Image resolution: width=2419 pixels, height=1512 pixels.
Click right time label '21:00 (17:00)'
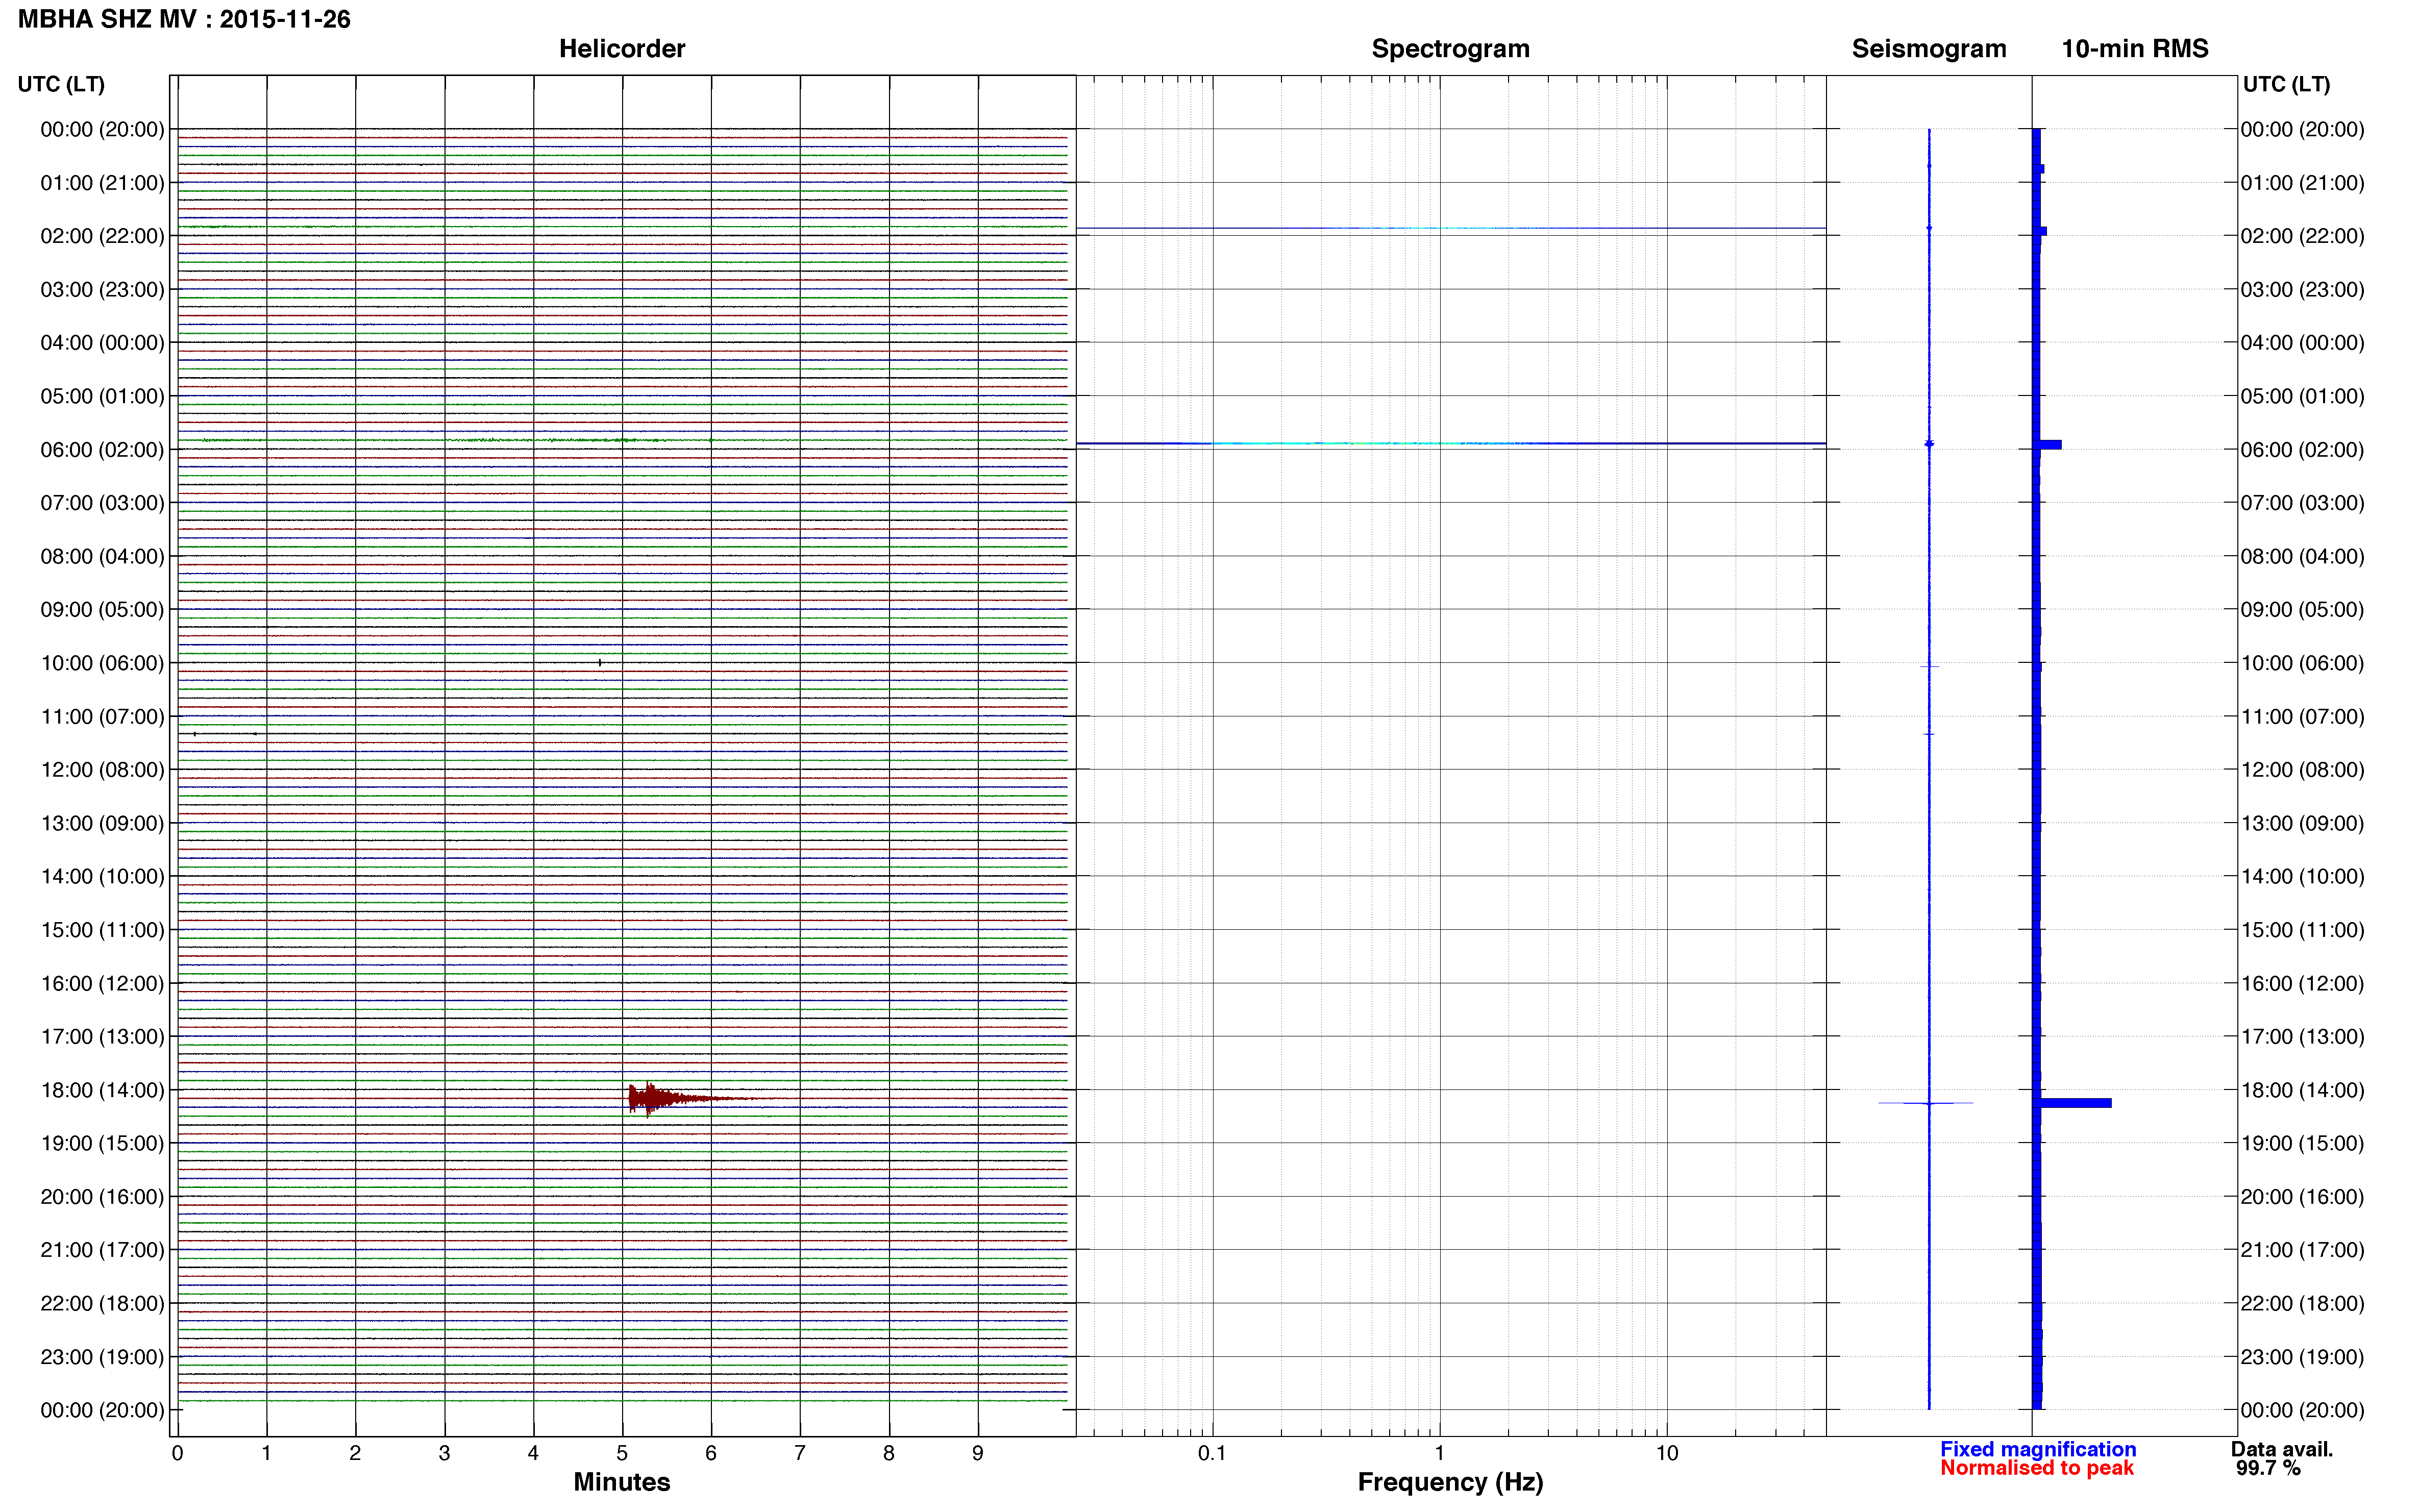(2302, 1250)
